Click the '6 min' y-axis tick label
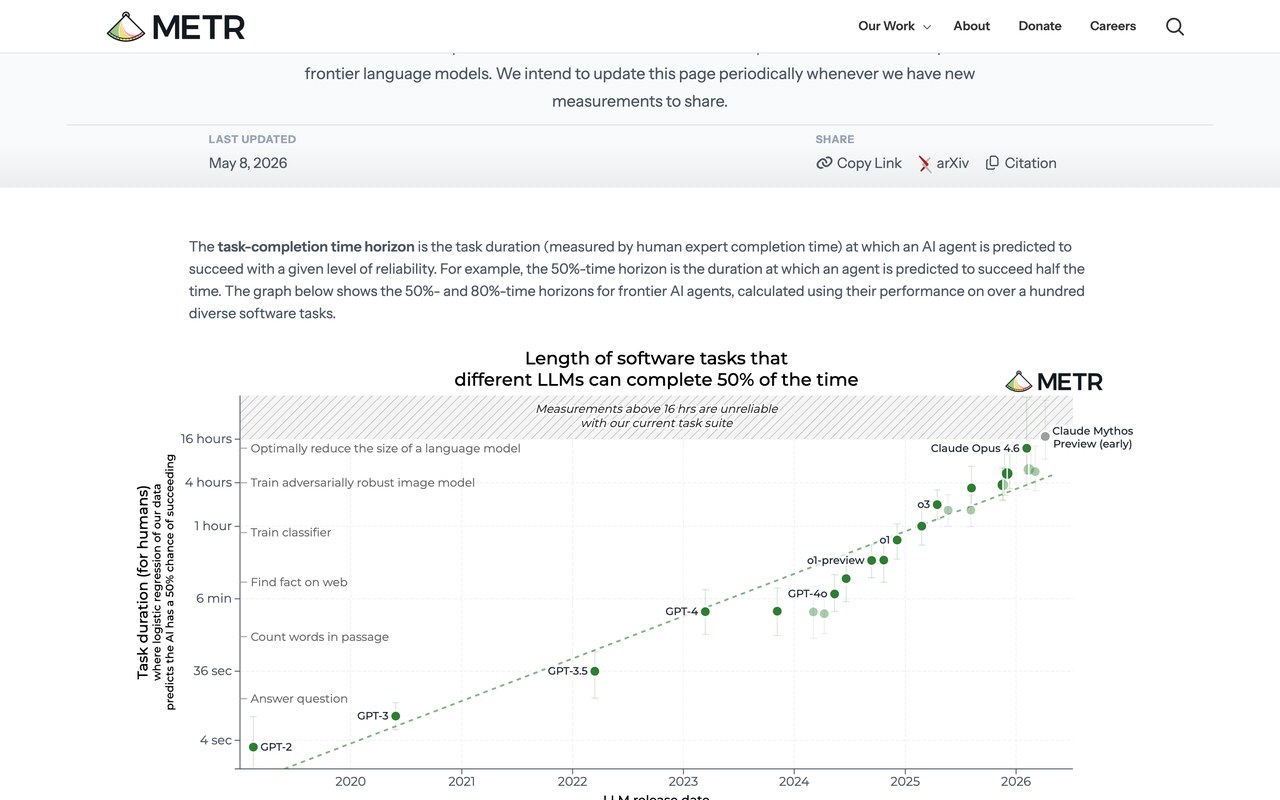Viewport: 1280px width, 800px height. coord(214,598)
